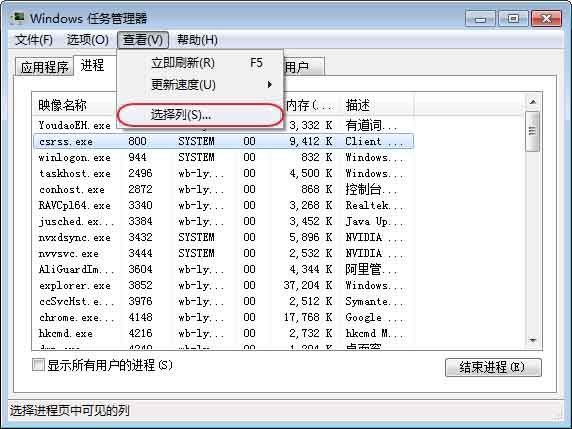Click the 结束进程(E) button

point(493,367)
